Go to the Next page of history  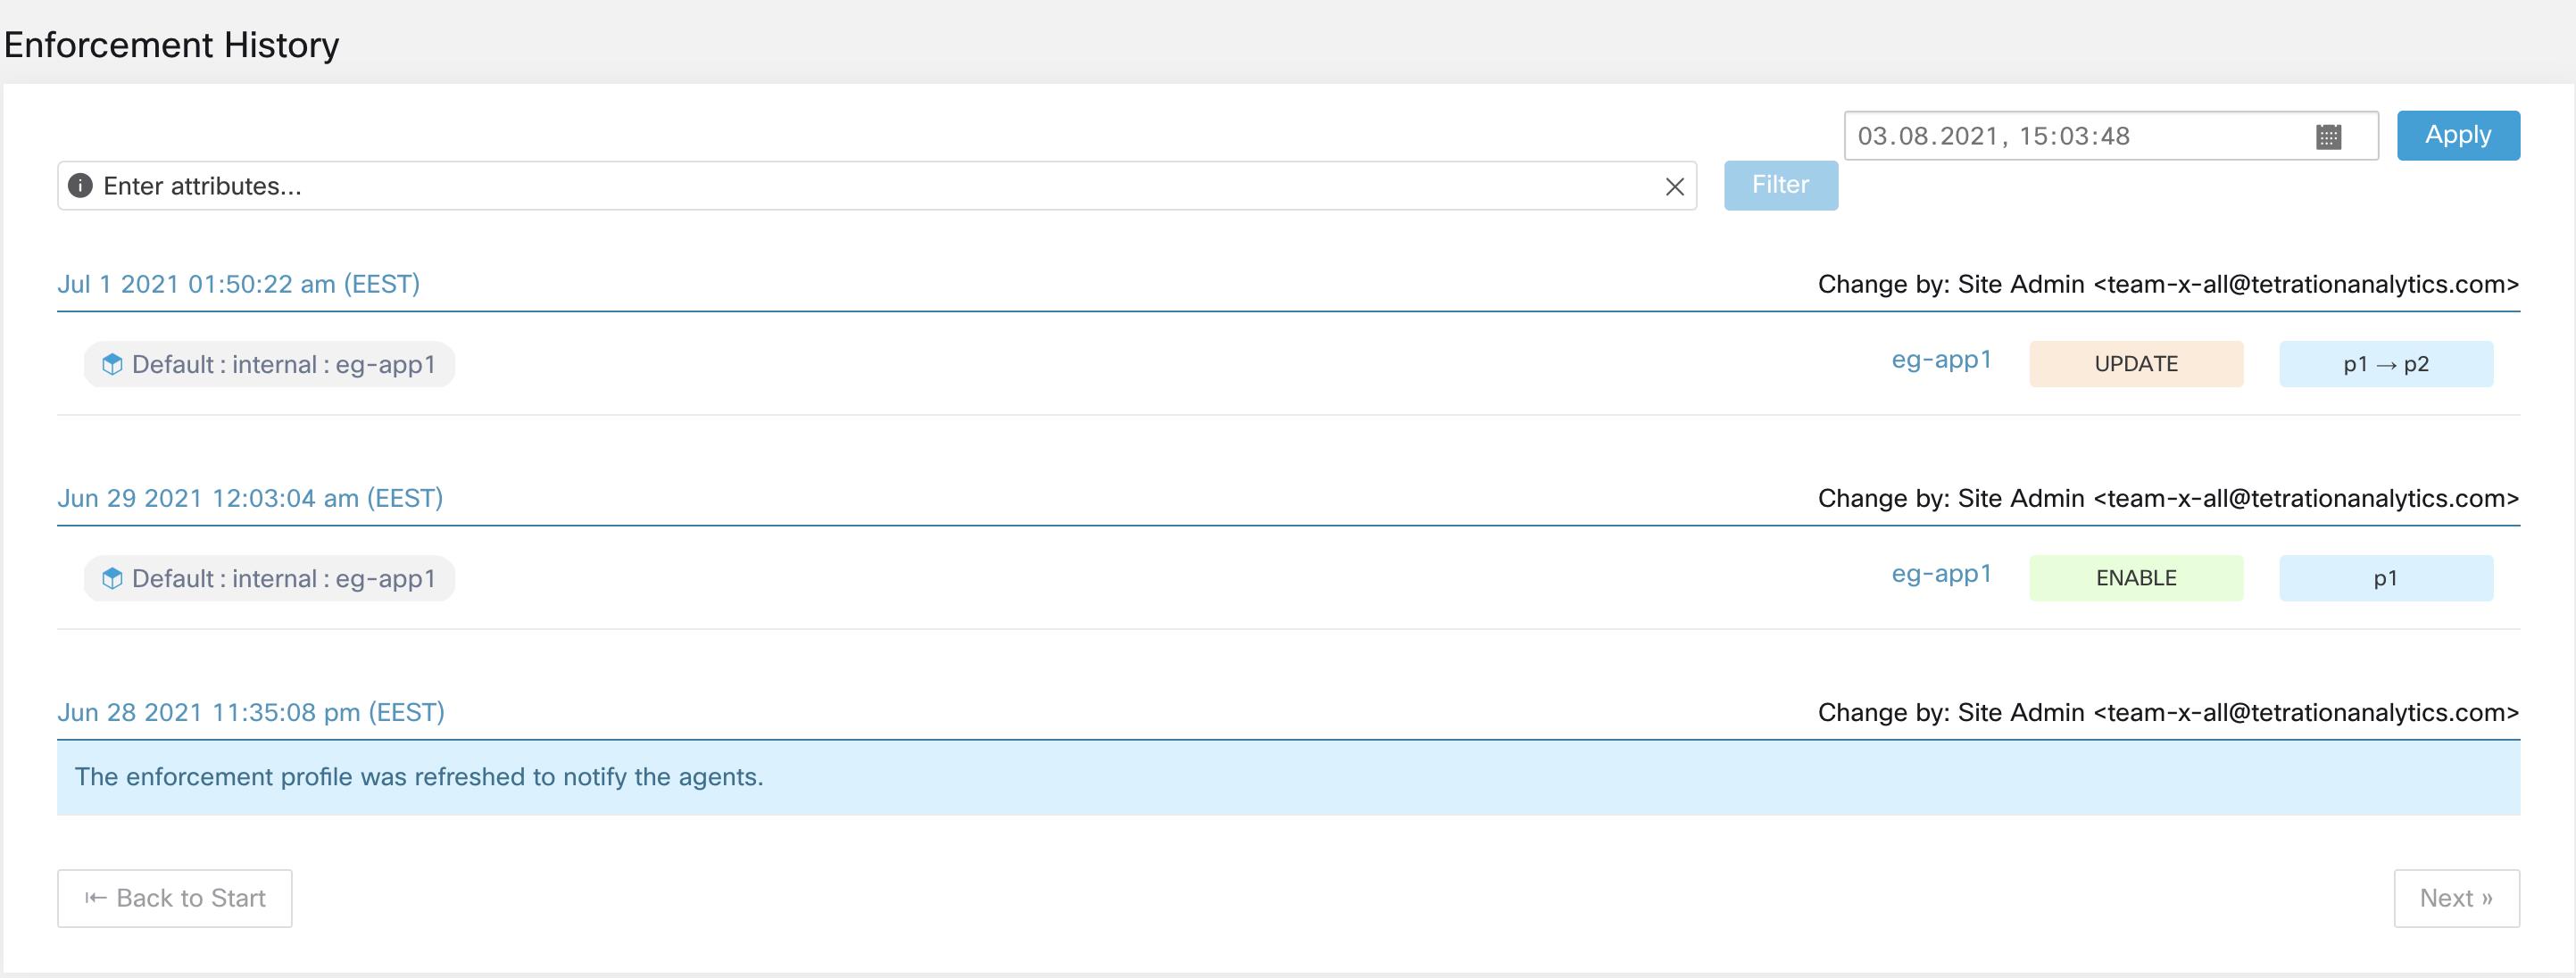[x=2456, y=898]
